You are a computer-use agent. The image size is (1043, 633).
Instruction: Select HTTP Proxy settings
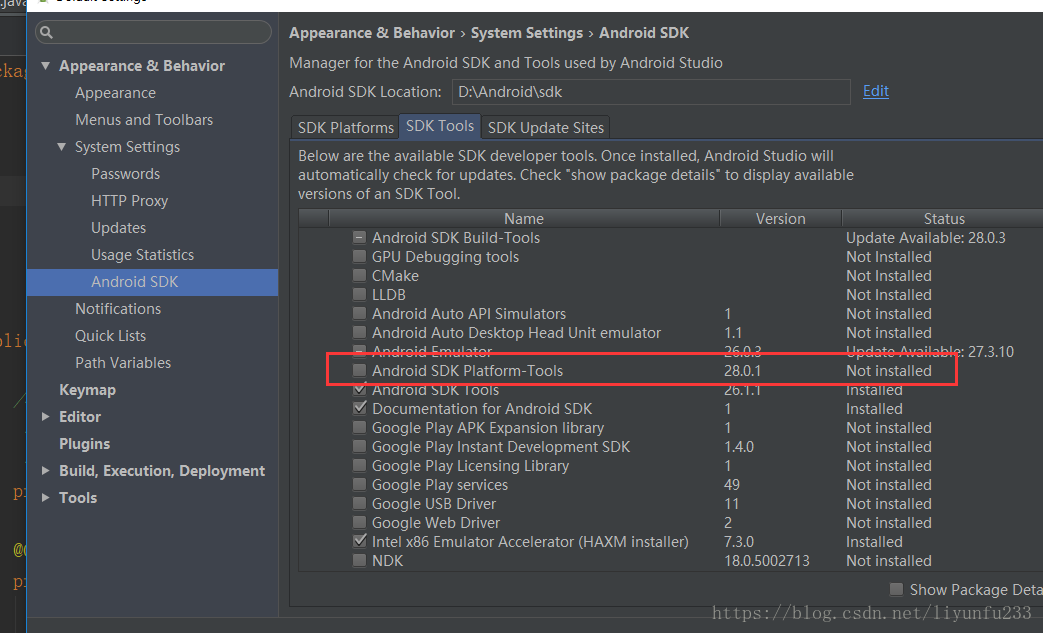[x=129, y=201]
